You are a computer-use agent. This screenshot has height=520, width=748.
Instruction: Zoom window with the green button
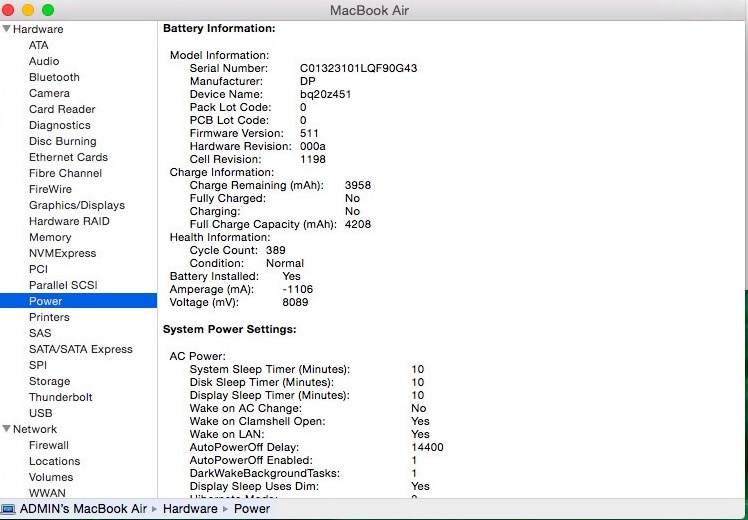coord(48,10)
